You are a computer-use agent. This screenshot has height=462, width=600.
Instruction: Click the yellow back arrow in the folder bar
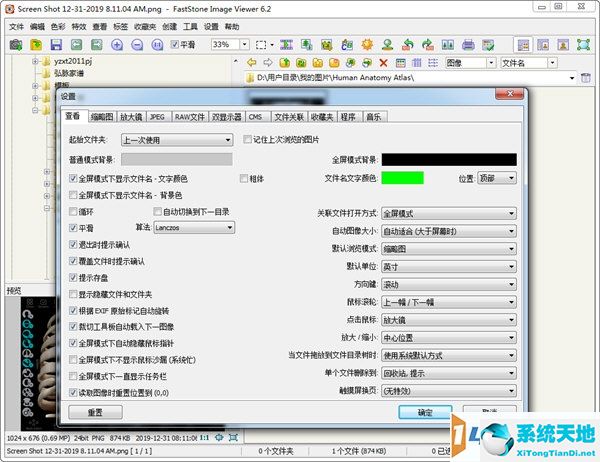[x=251, y=63]
